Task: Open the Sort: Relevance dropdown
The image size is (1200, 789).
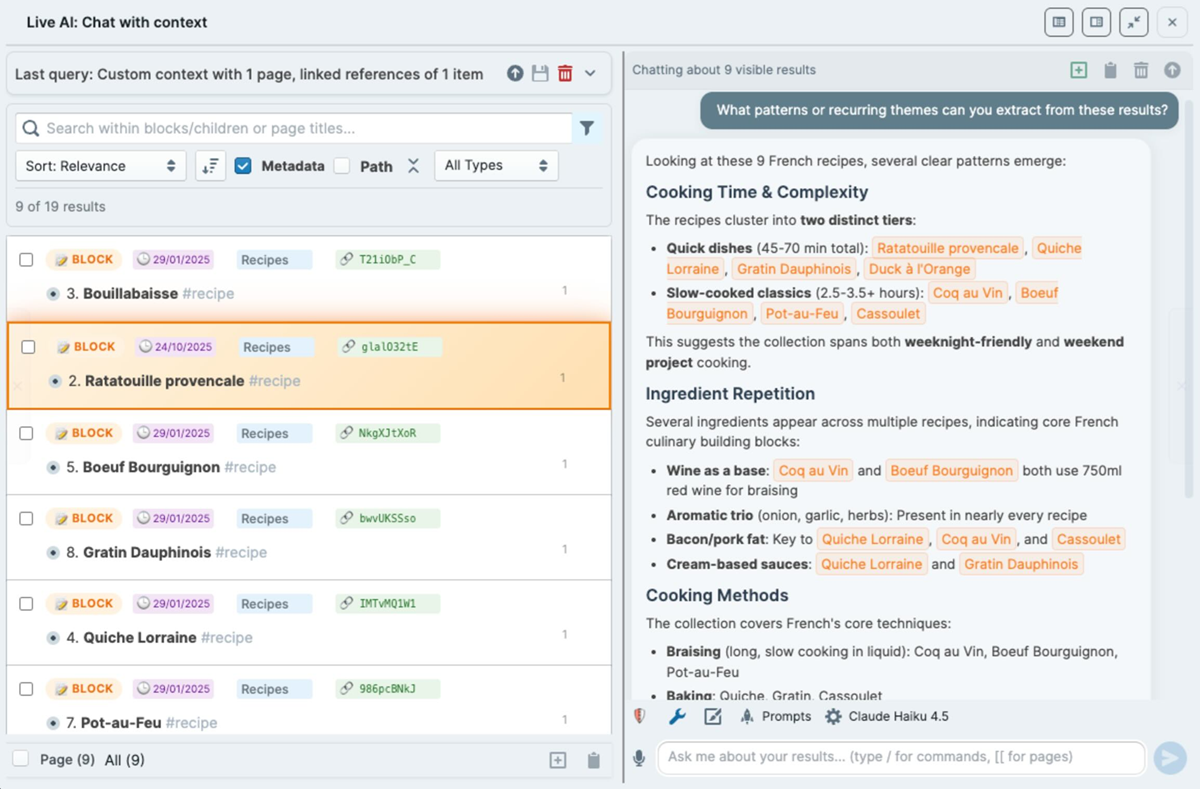Action: [x=100, y=166]
